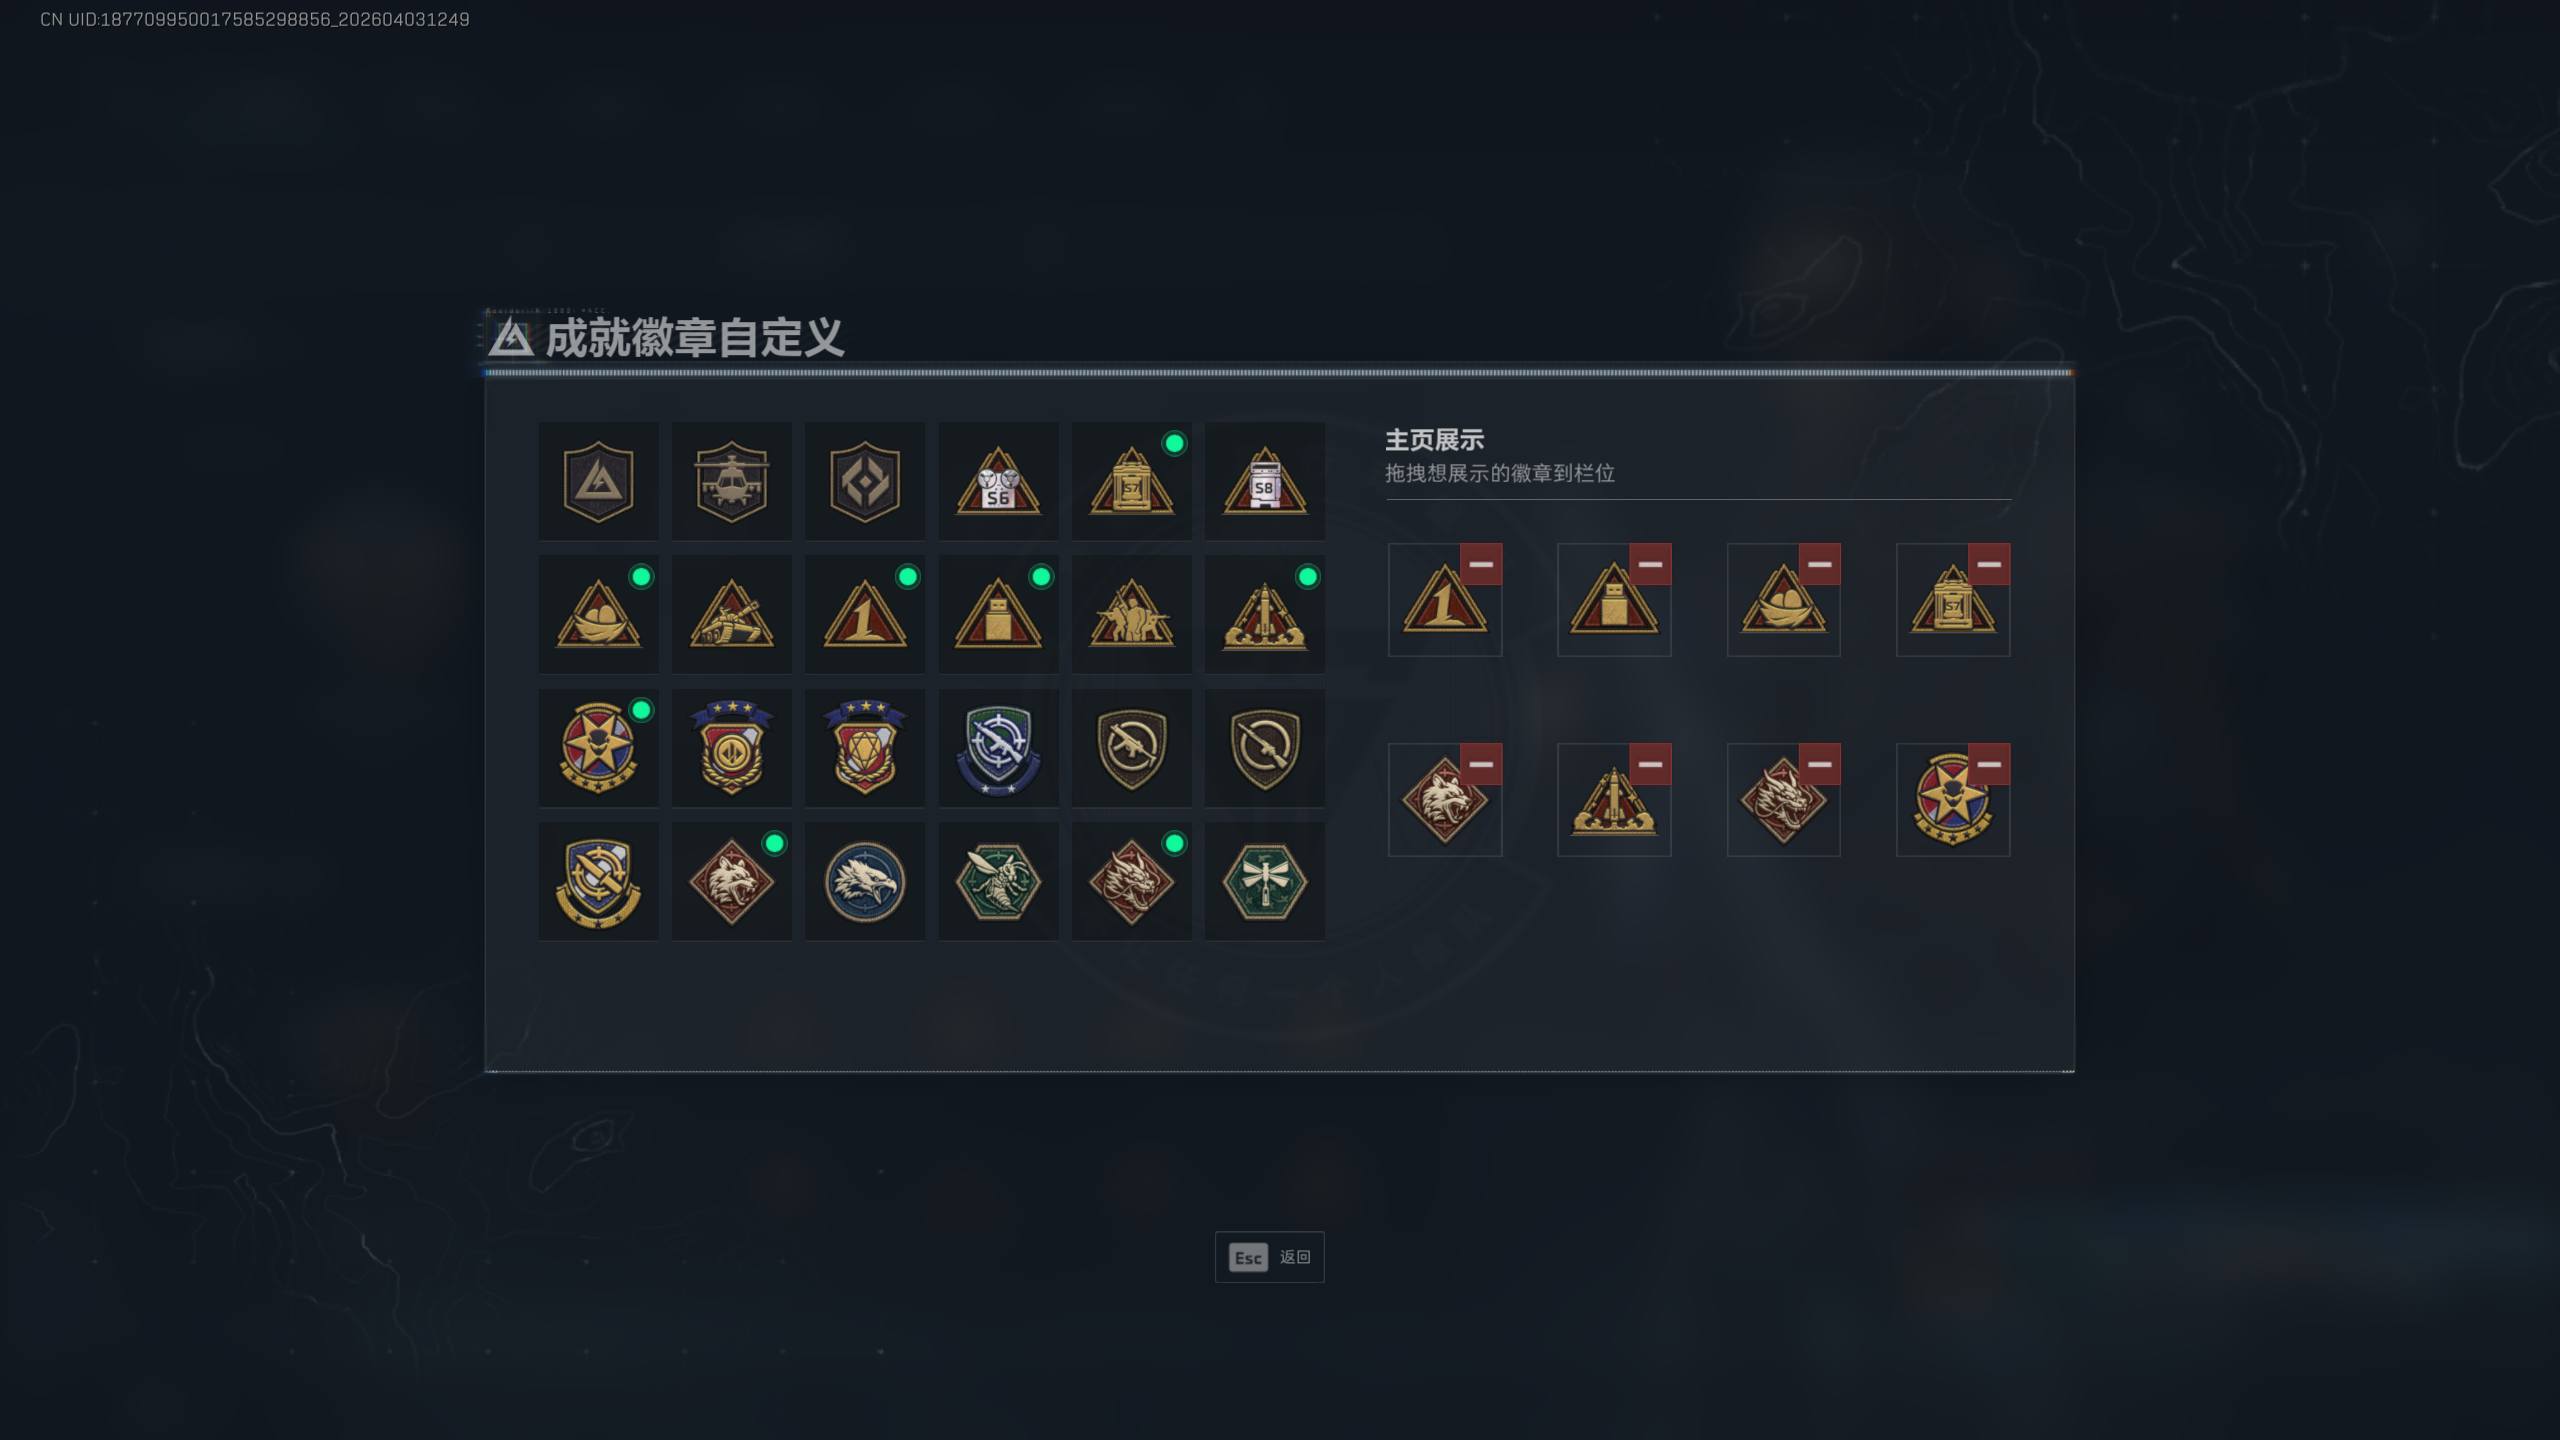This screenshot has width=2560, height=1440.
Task: Select the wasp hexagon badge
Action: click(x=998, y=881)
